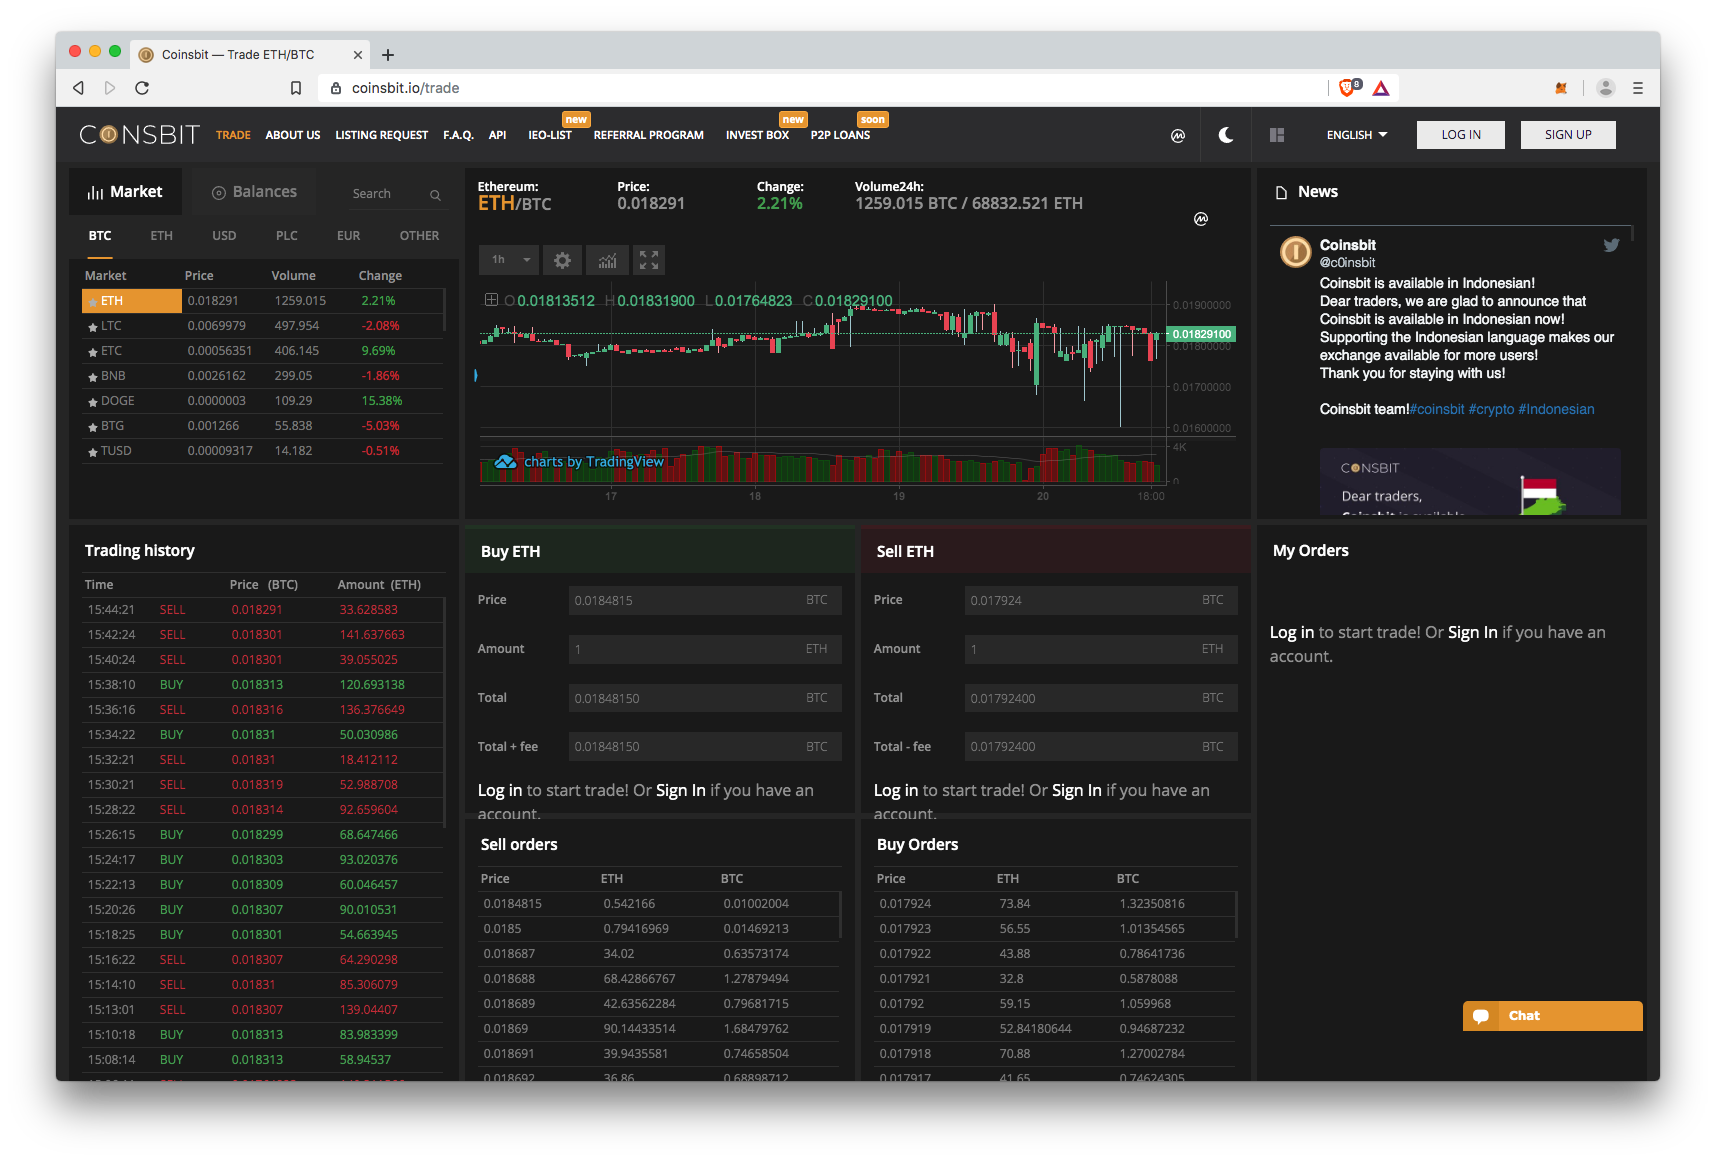
Task: Click the Coinsbit logo in the header
Action: tap(140, 135)
